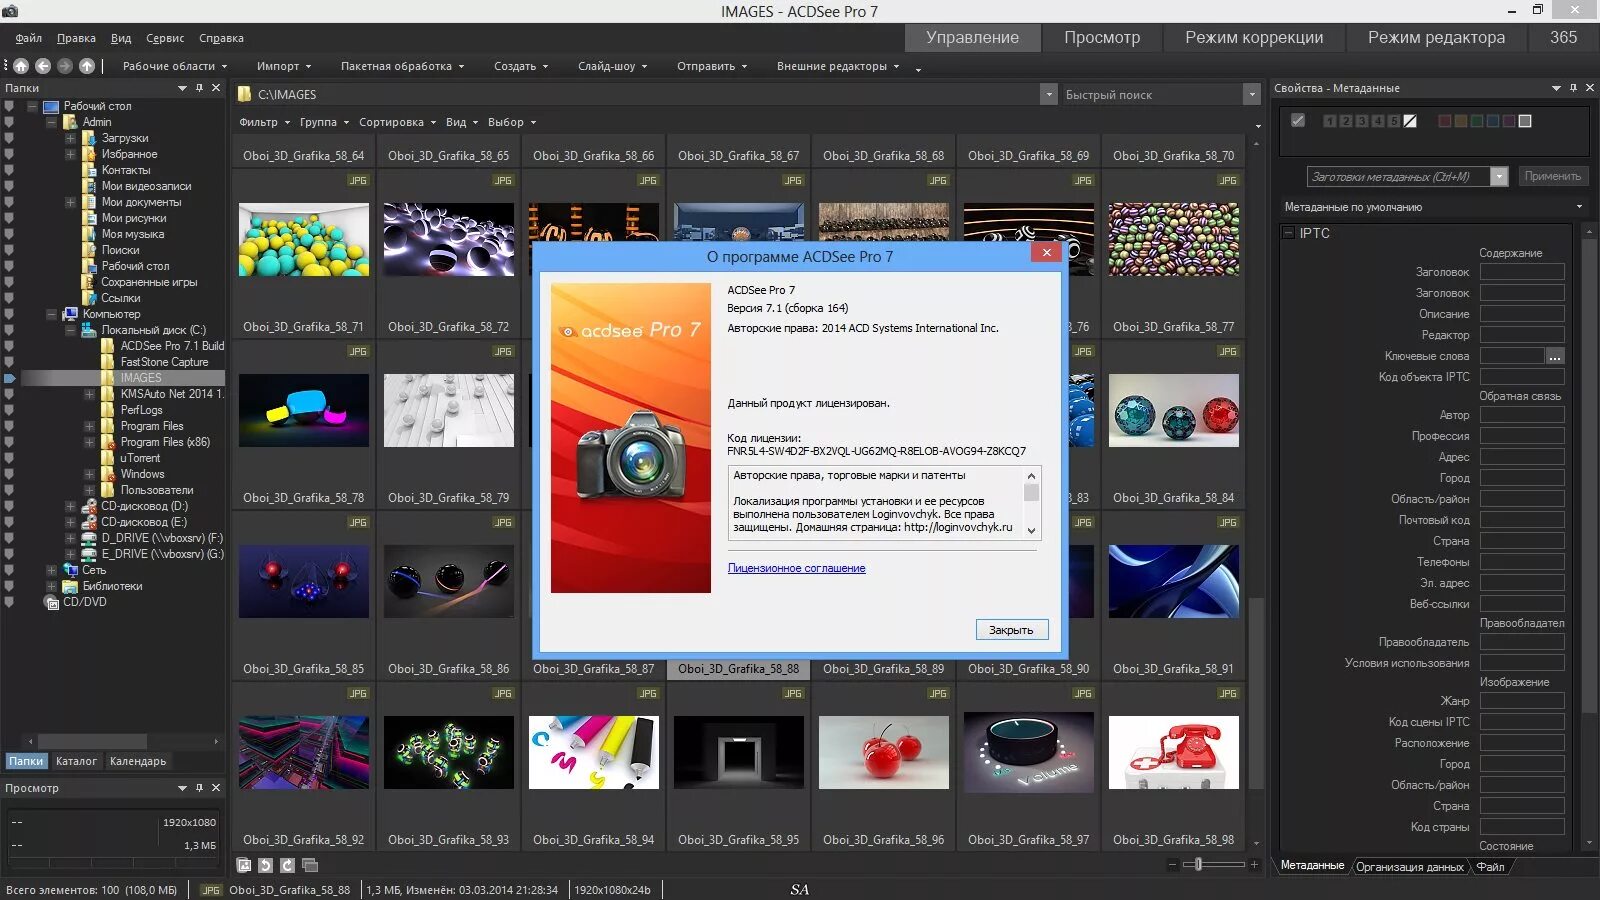The width and height of the screenshot is (1600, 900).
Task: Rotate image right in bottom toolbar
Action: coord(287,865)
